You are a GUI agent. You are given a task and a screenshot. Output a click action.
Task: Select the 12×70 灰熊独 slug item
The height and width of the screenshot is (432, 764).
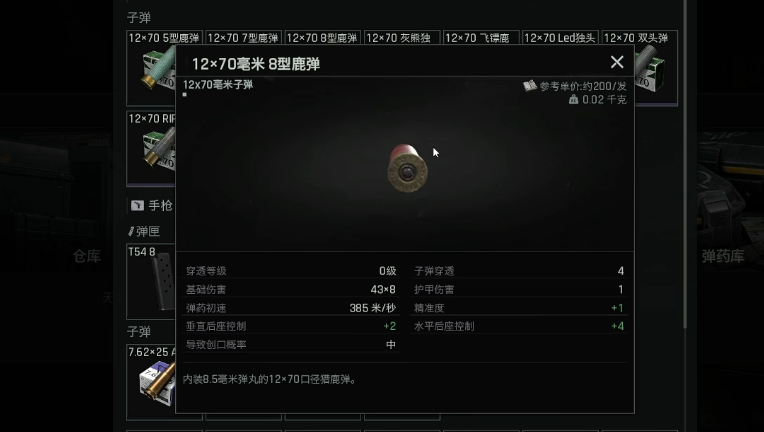click(x=402, y=38)
